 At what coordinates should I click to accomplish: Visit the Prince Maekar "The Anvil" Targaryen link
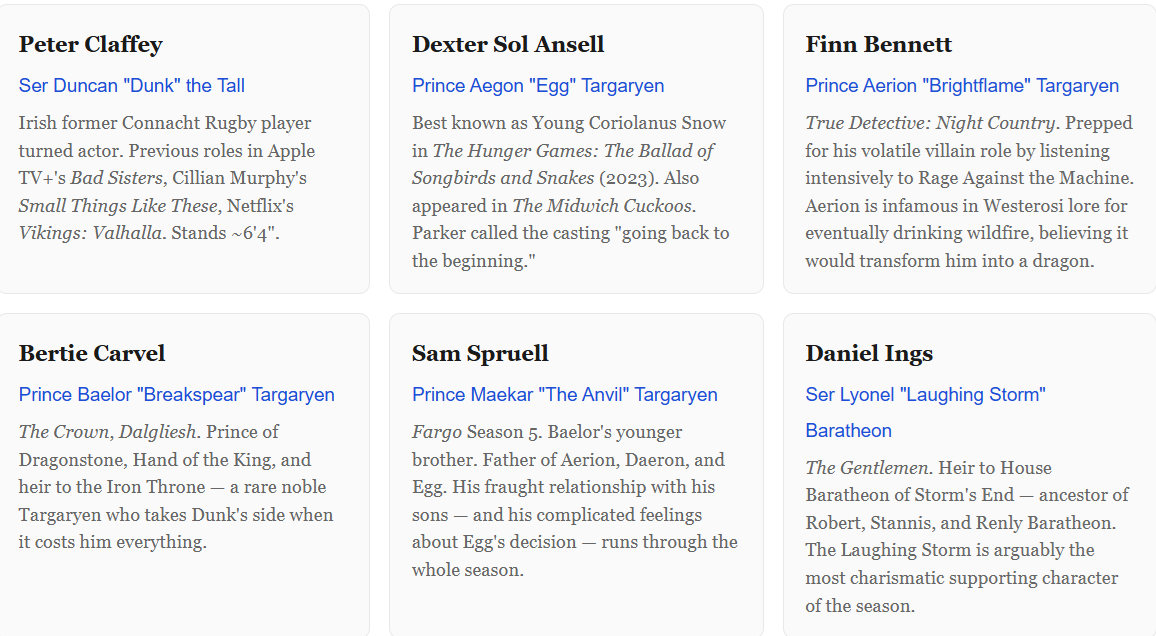564,395
